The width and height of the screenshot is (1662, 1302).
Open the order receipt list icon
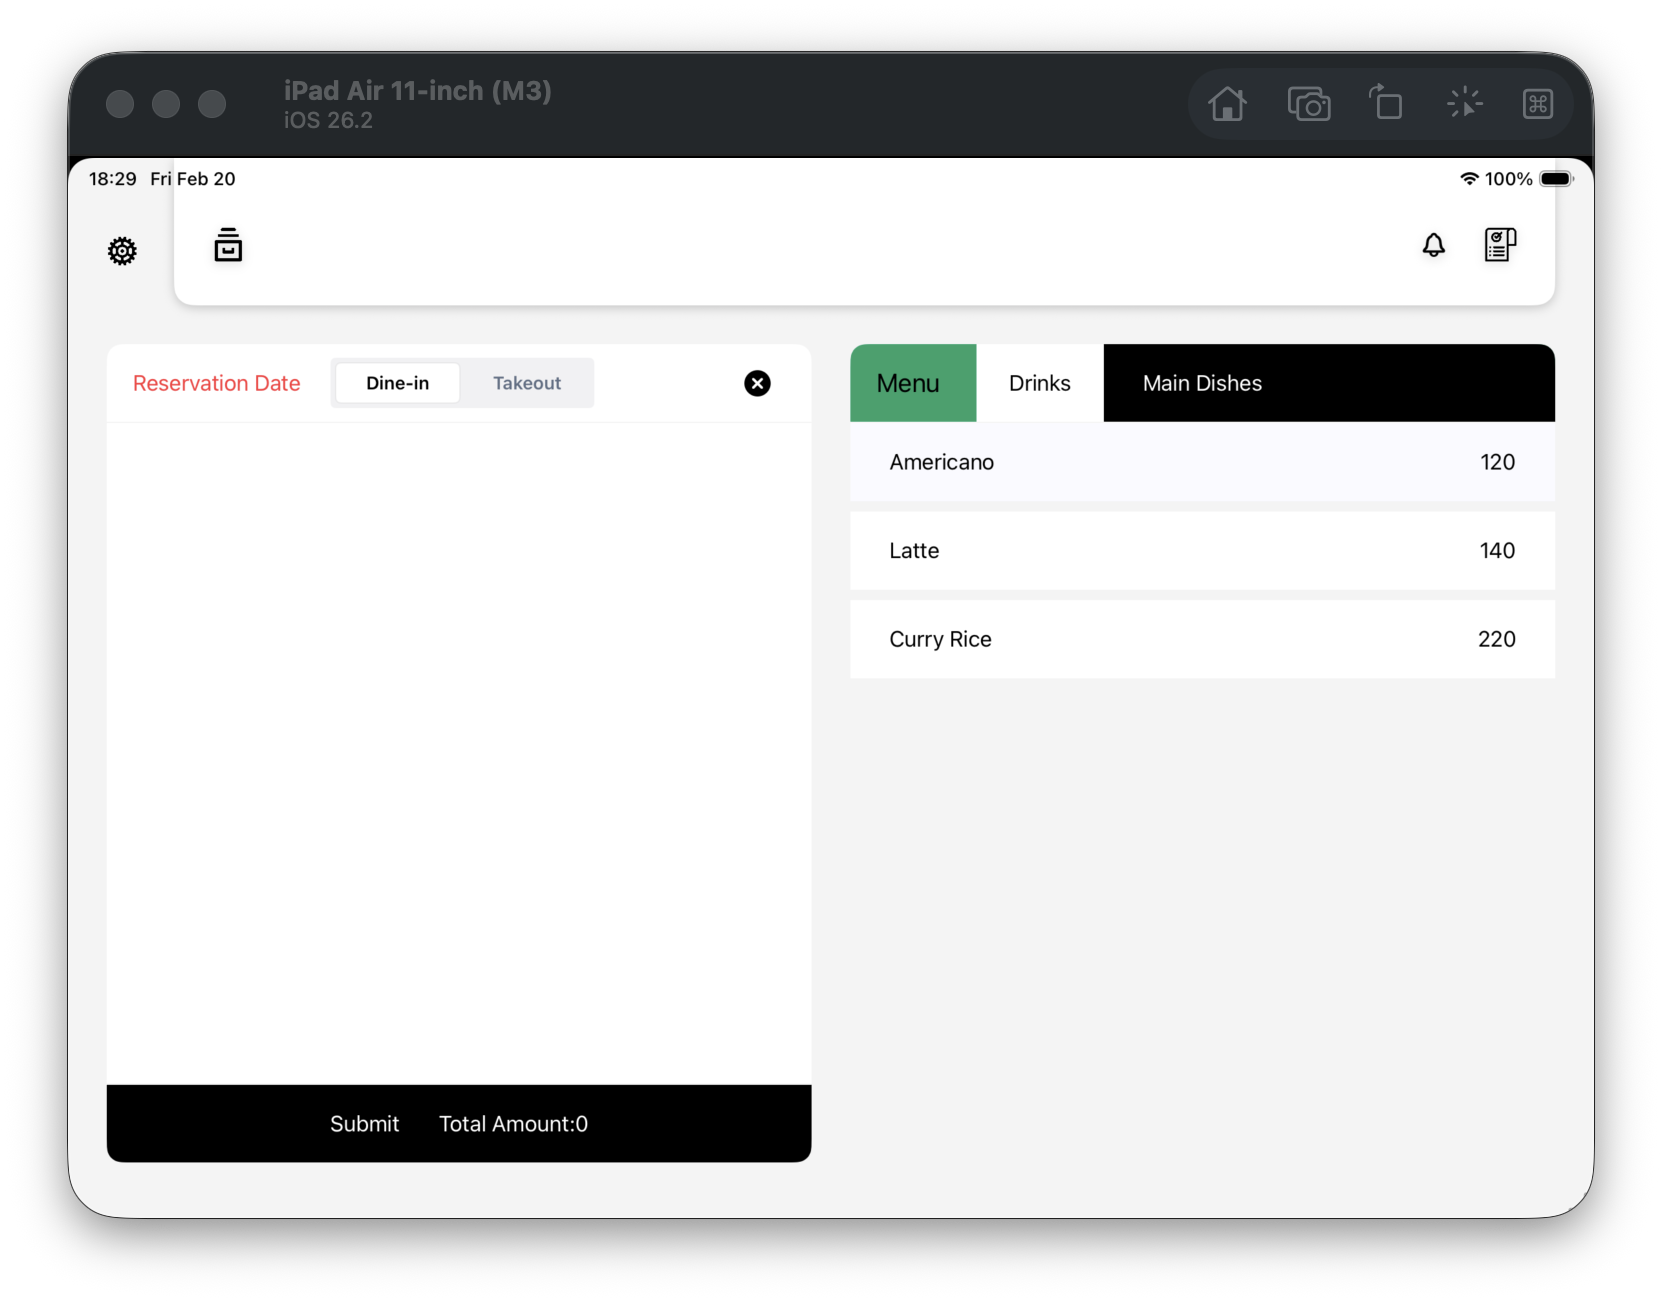pyautogui.click(x=1499, y=245)
